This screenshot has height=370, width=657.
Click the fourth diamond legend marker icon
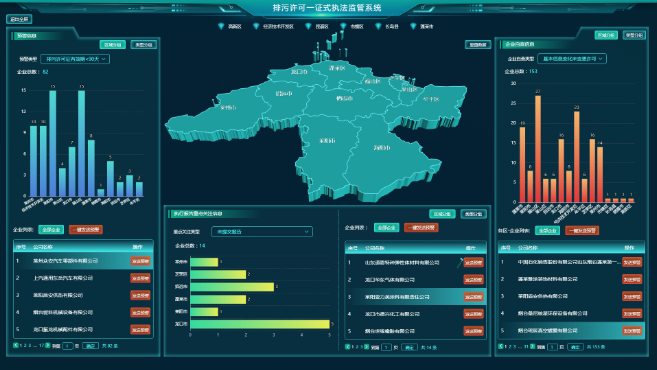click(x=343, y=26)
